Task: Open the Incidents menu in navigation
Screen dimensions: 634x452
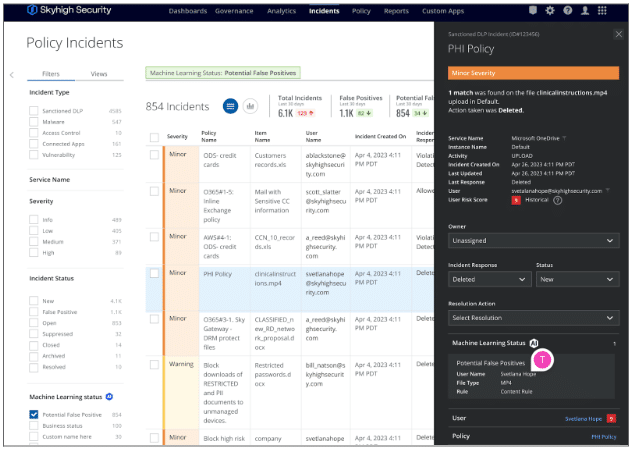Action: (x=324, y=11)
